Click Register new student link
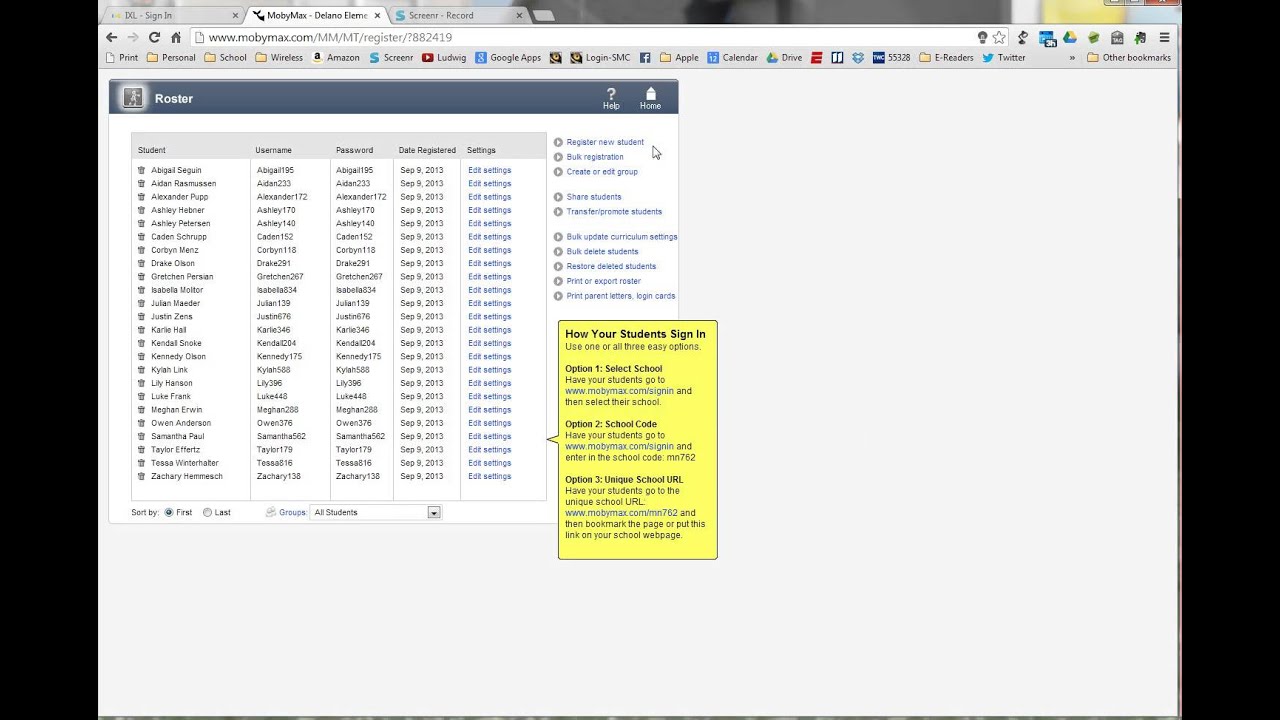The image size is (1280, 720). [605, 142]
